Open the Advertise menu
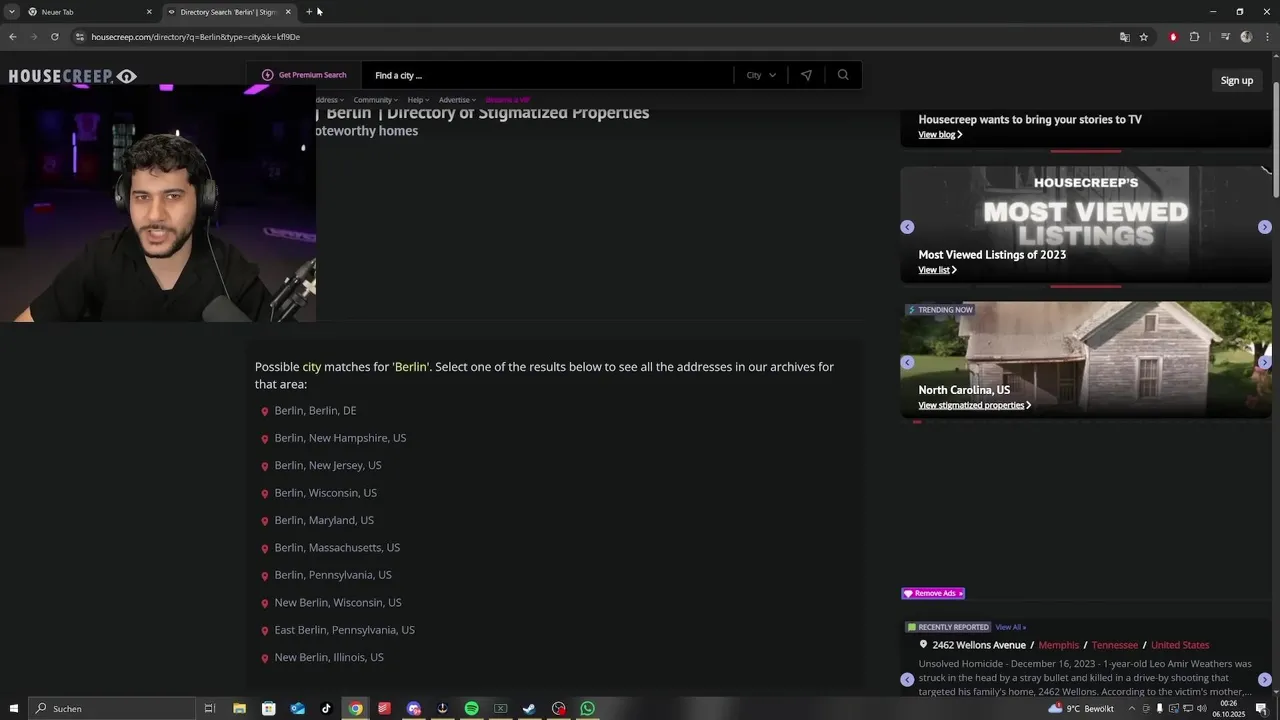The image size is (1280, 720). pos(457,100)
